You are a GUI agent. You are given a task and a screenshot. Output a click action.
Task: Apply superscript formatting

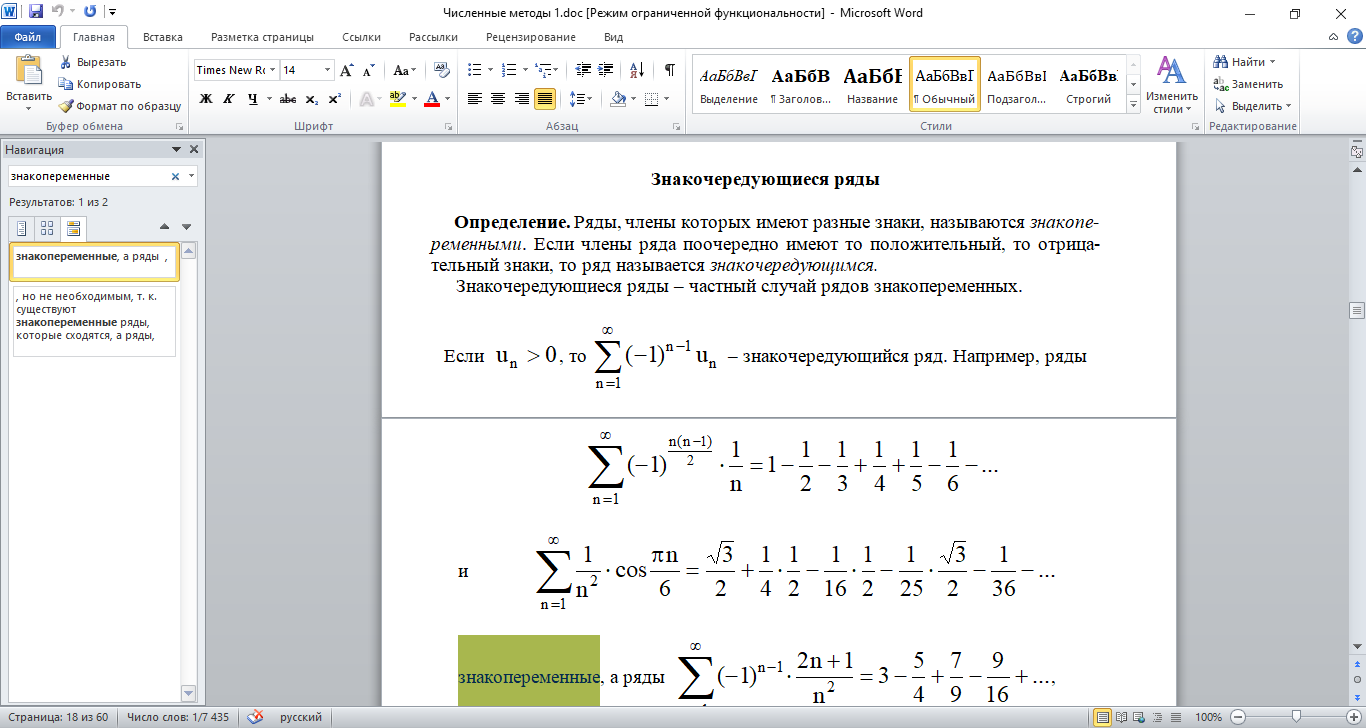click(334, 99)
